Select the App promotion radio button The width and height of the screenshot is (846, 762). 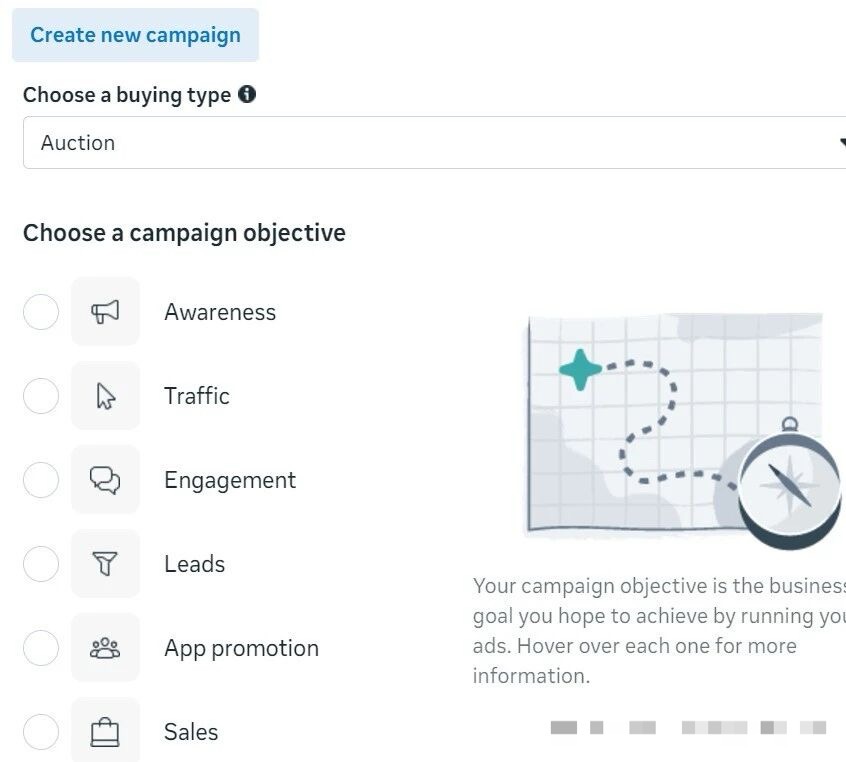(41, 648)
